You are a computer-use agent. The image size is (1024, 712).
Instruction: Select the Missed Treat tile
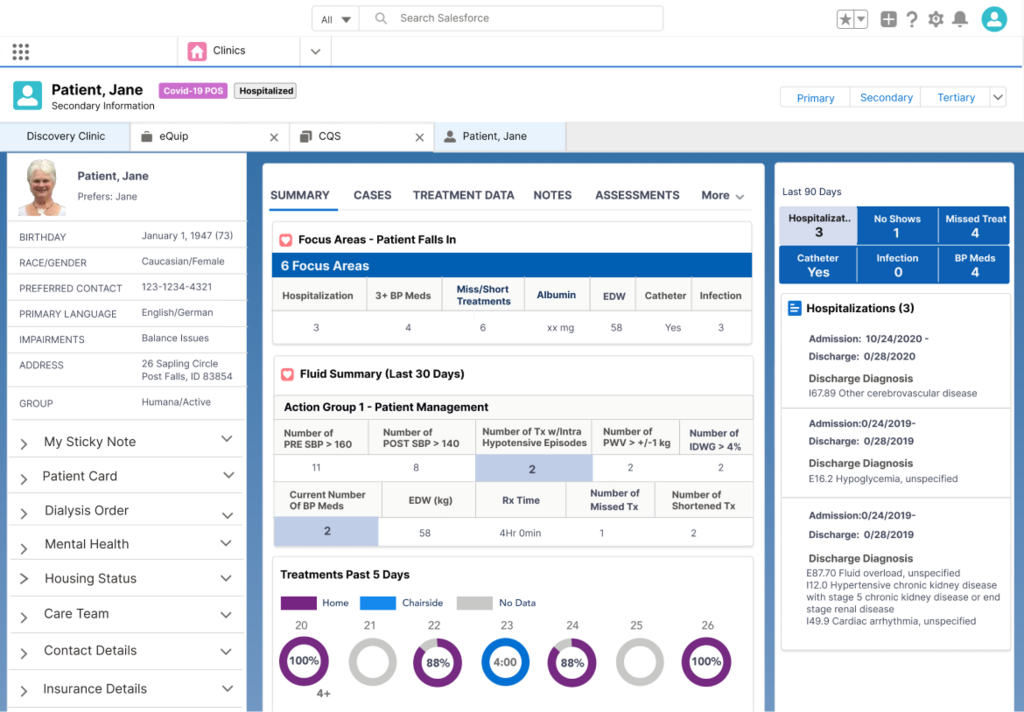(975, 226)
